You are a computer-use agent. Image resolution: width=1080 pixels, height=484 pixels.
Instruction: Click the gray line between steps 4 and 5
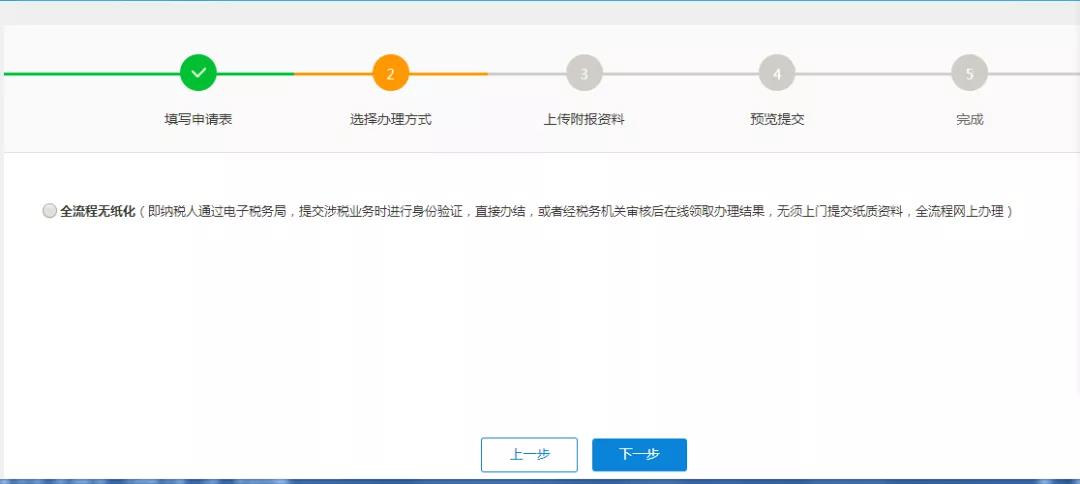873,73
